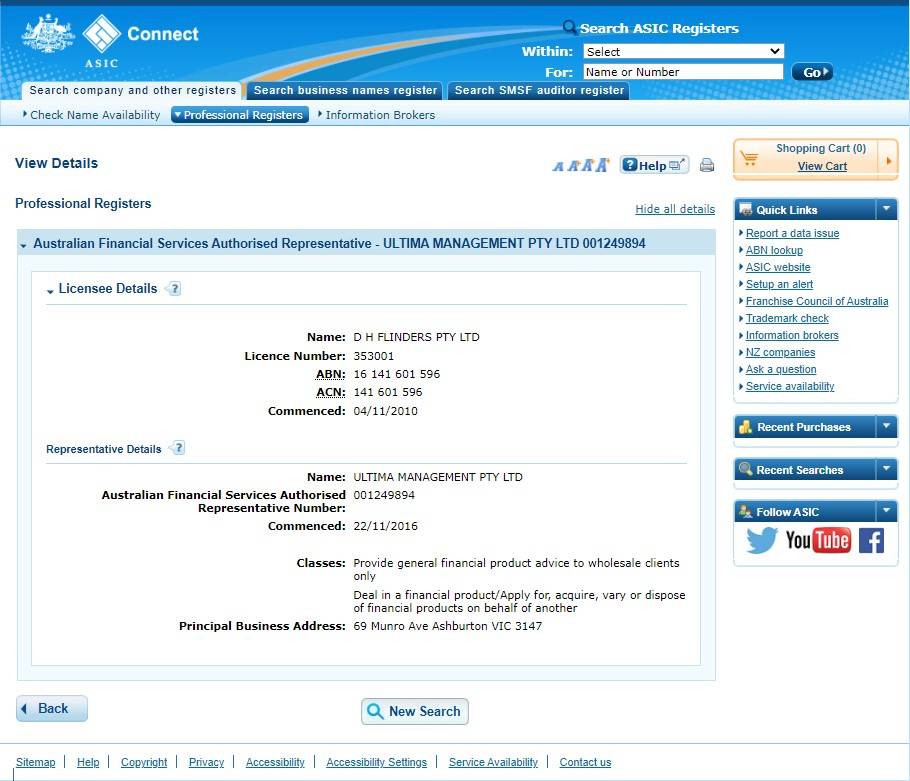Open the Professional Registers menu
This screenshot has height=781, width=910.
(x=240, y=115)
